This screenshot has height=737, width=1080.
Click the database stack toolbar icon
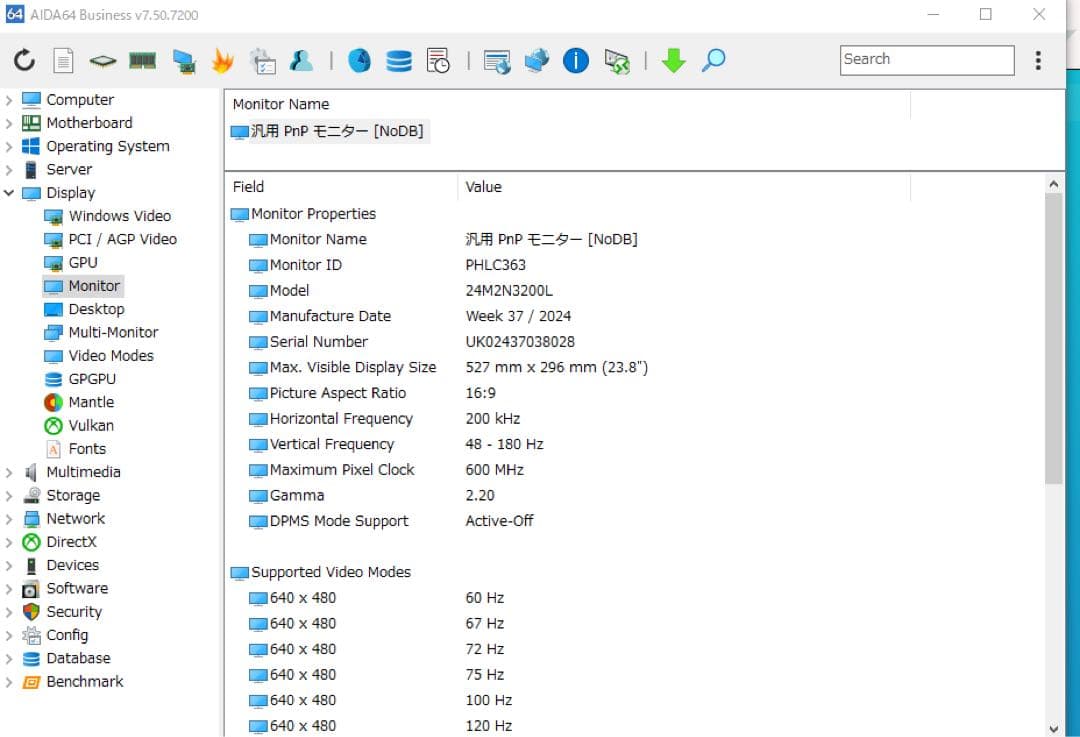tap(399, 60)
